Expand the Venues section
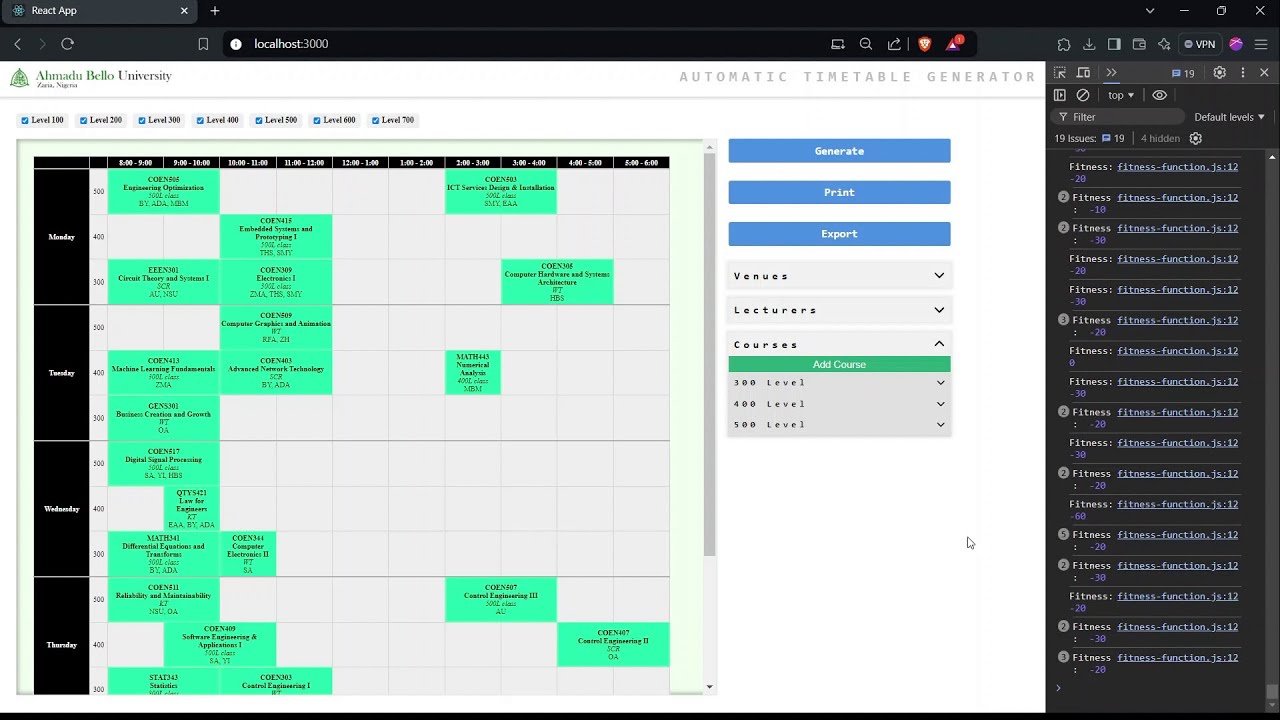The image size is (1280, 720). click(x=839, y=276)
